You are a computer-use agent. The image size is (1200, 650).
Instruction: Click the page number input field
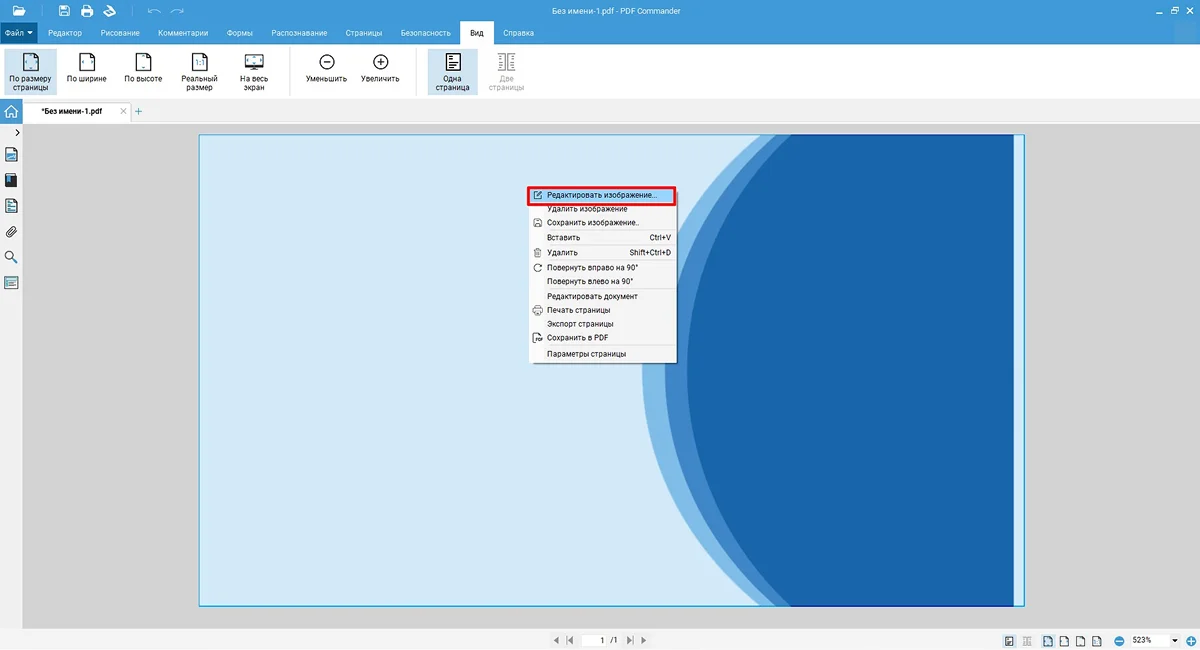598,640
